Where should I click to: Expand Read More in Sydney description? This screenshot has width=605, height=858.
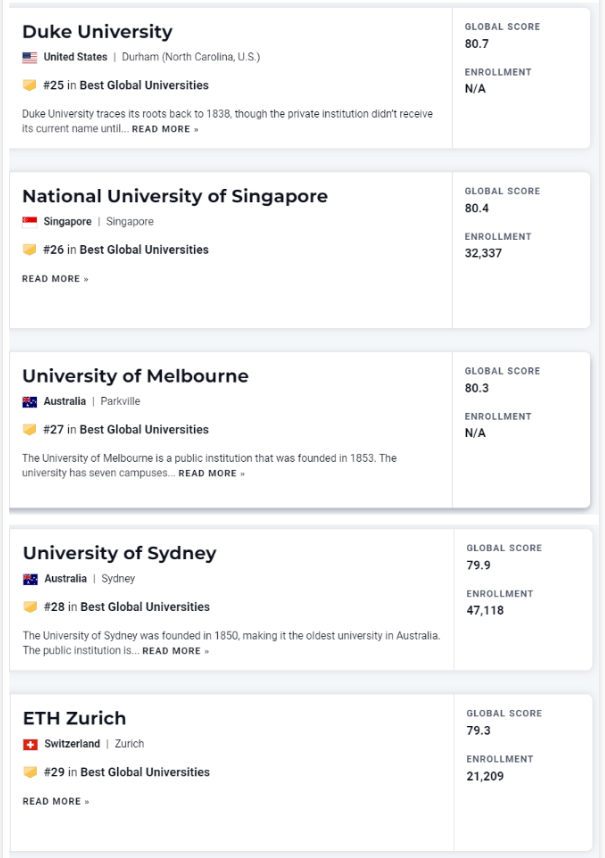175,651
